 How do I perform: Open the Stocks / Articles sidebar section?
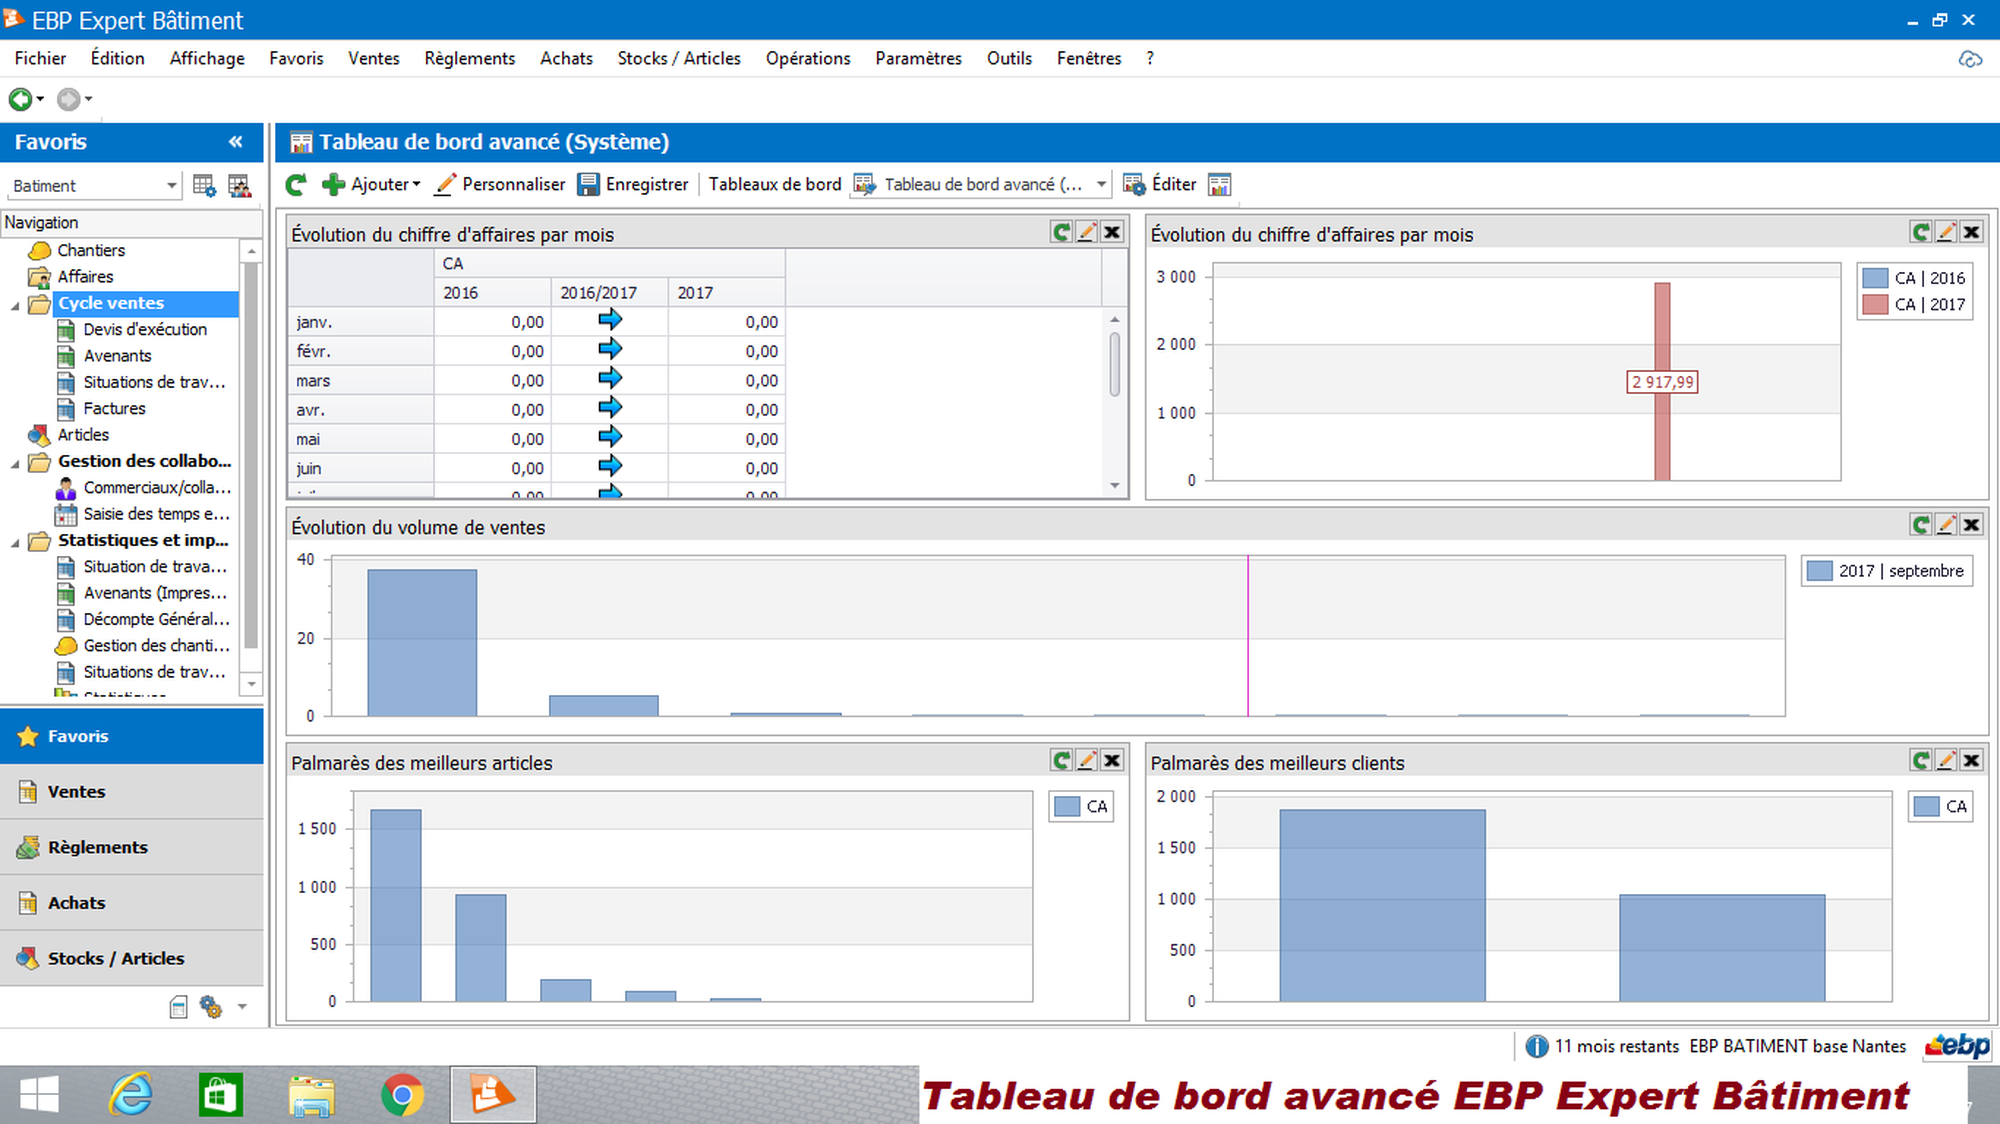pos(115,957)
